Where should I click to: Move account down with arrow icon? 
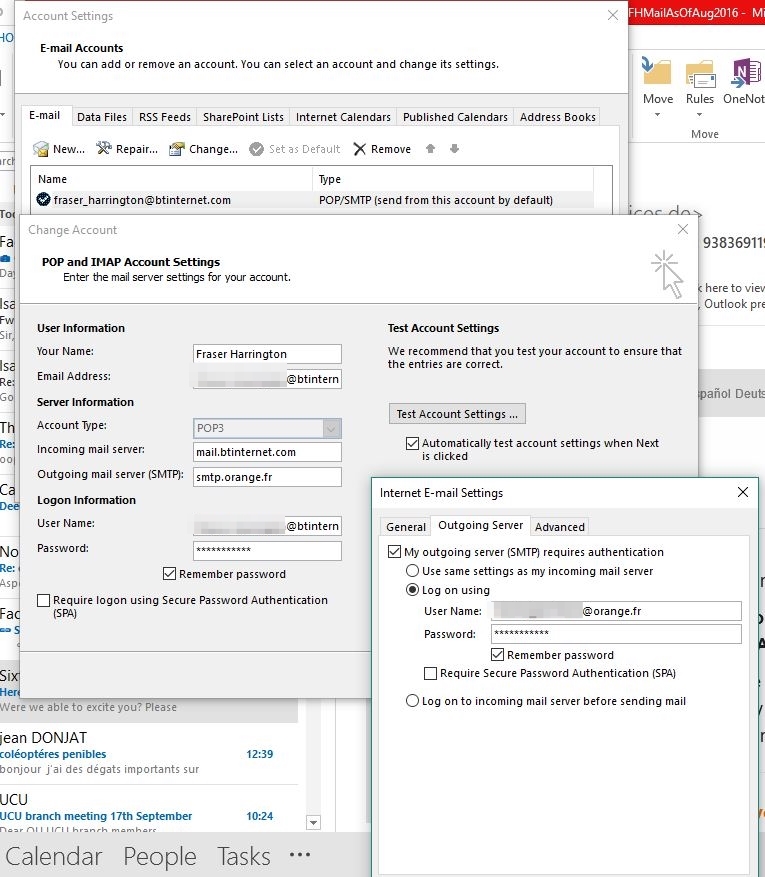[x=454, y=149]
